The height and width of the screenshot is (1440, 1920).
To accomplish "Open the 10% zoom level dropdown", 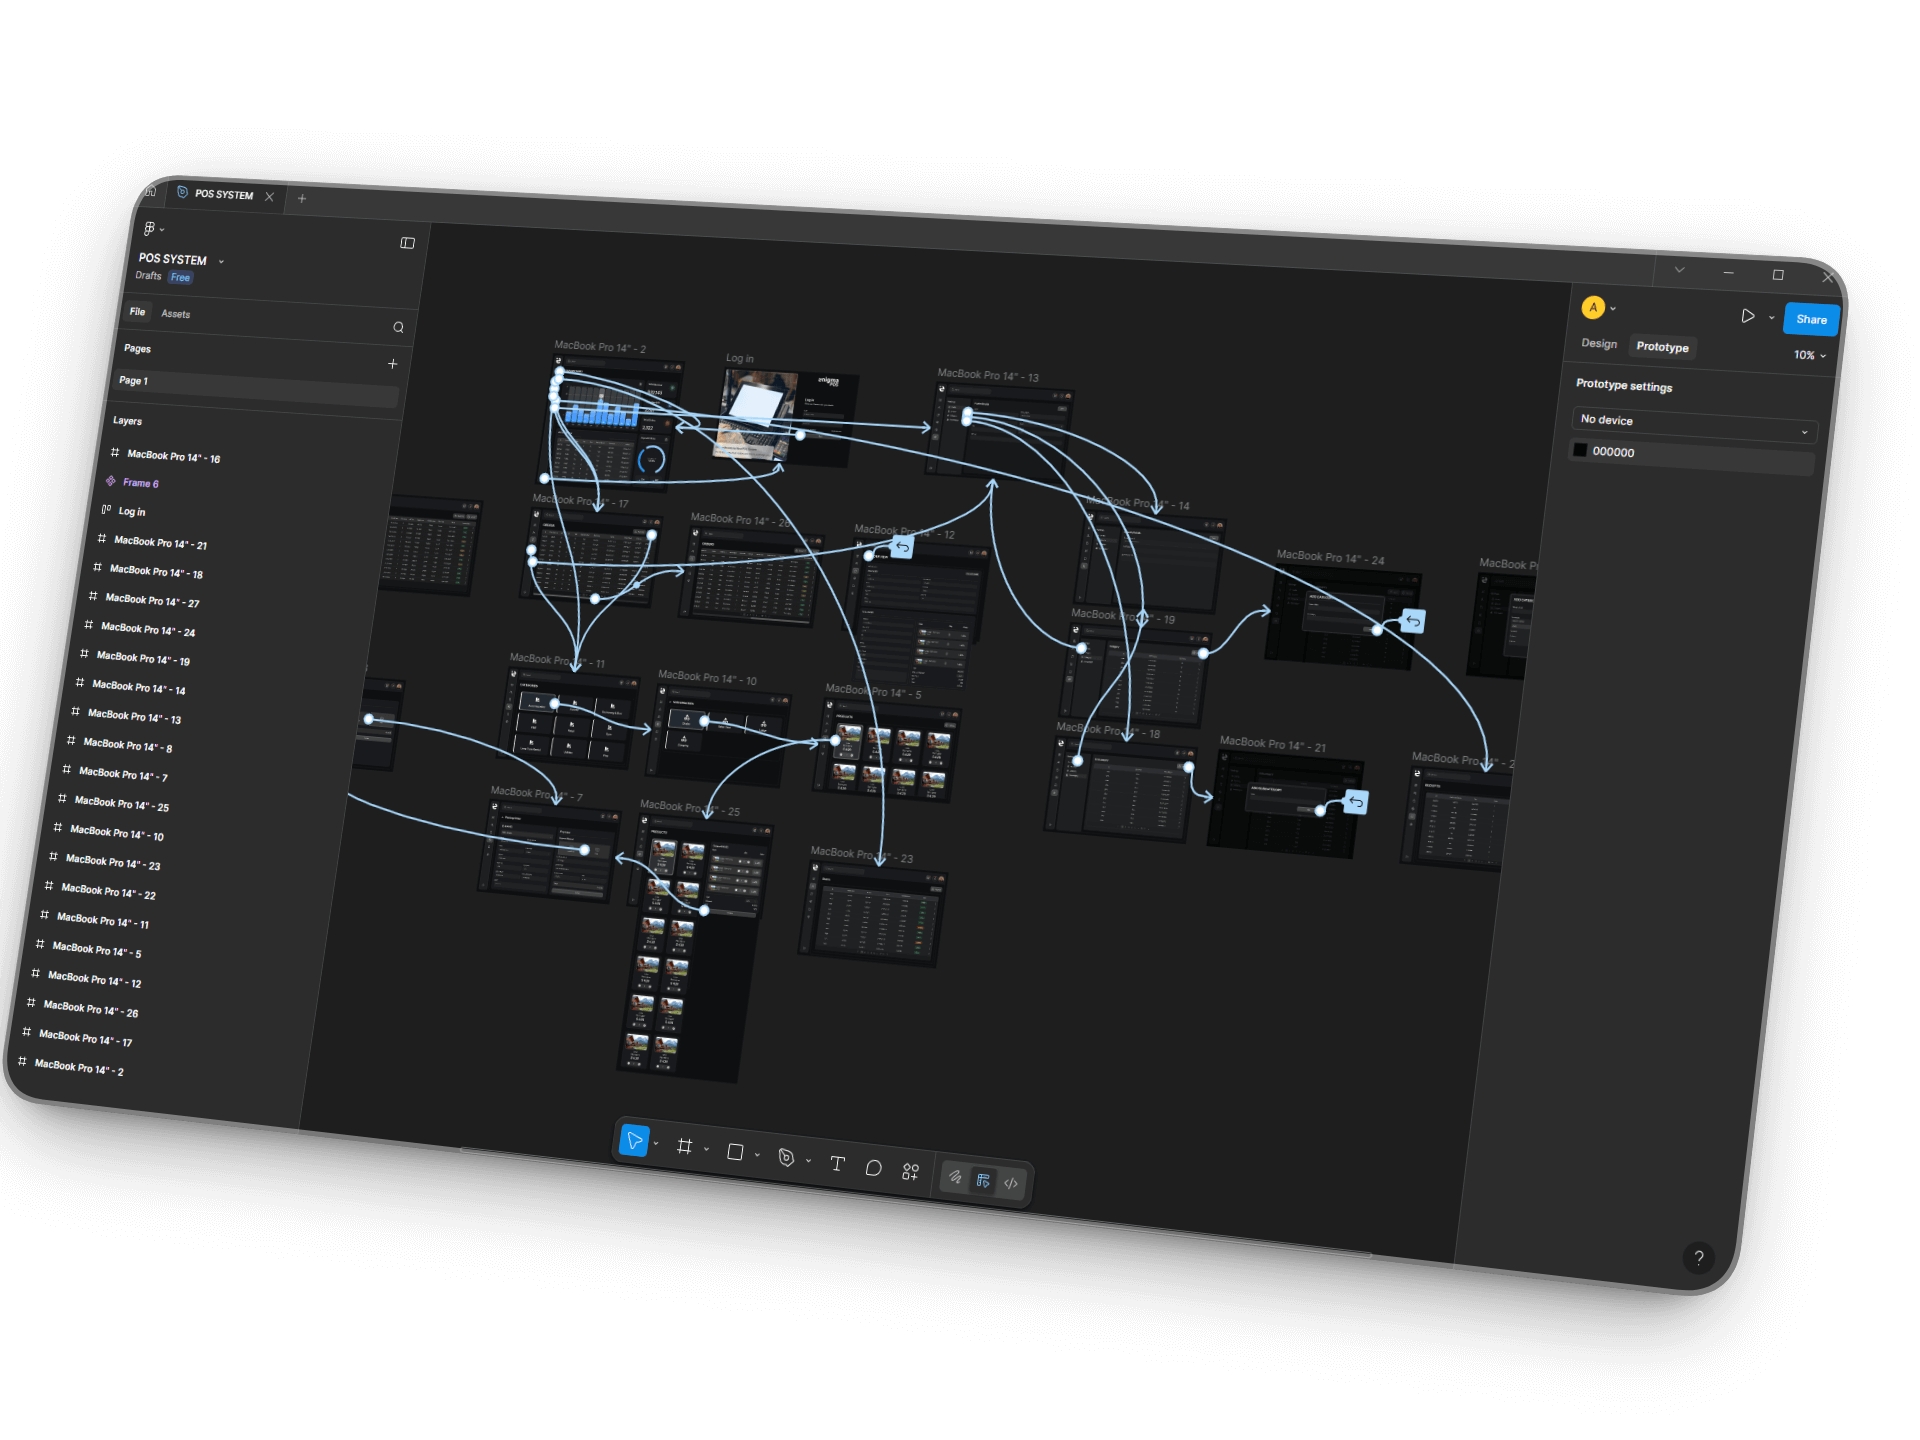I will [x=1809, y=355].
